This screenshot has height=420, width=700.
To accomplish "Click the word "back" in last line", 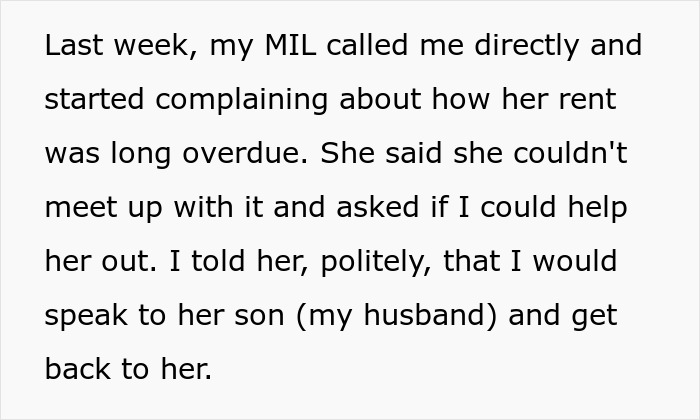I will point(78,369).
